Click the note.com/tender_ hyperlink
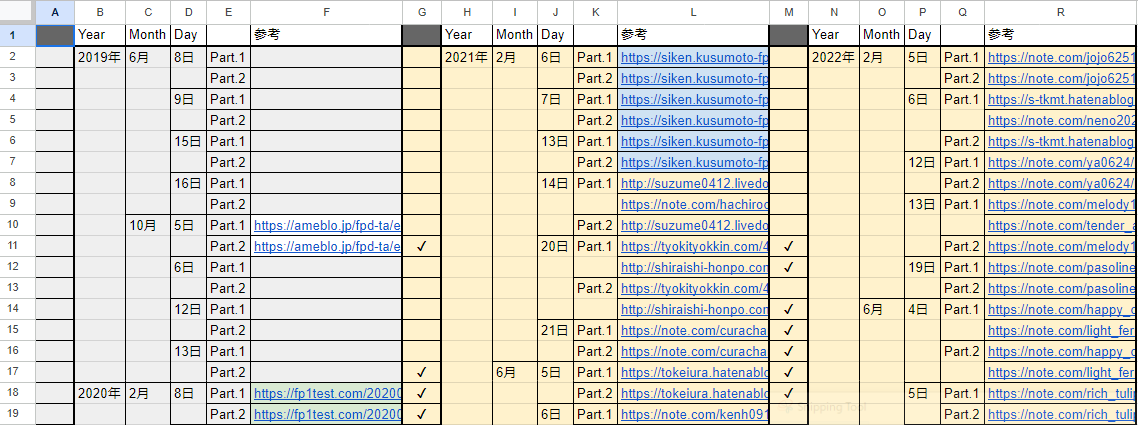The width and height of the screenshot is (1138, 425). [1060, 226]
